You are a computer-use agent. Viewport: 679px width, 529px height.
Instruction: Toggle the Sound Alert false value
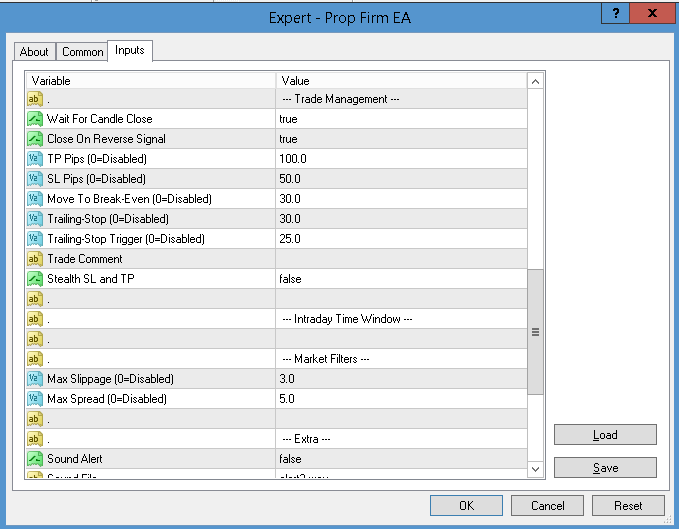tap(400, 459)
